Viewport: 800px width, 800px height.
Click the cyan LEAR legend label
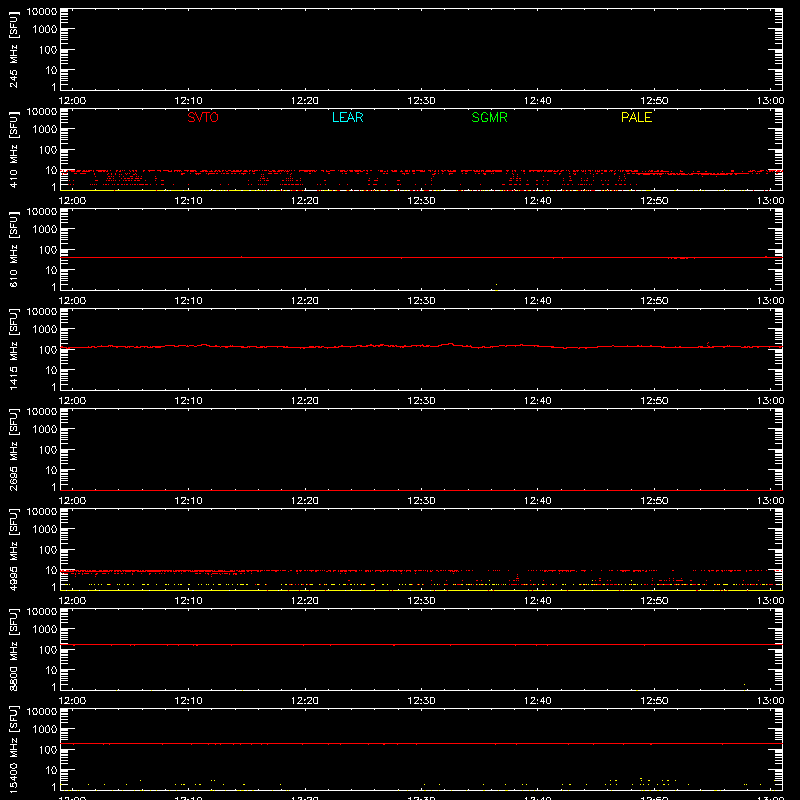[347, 117]
